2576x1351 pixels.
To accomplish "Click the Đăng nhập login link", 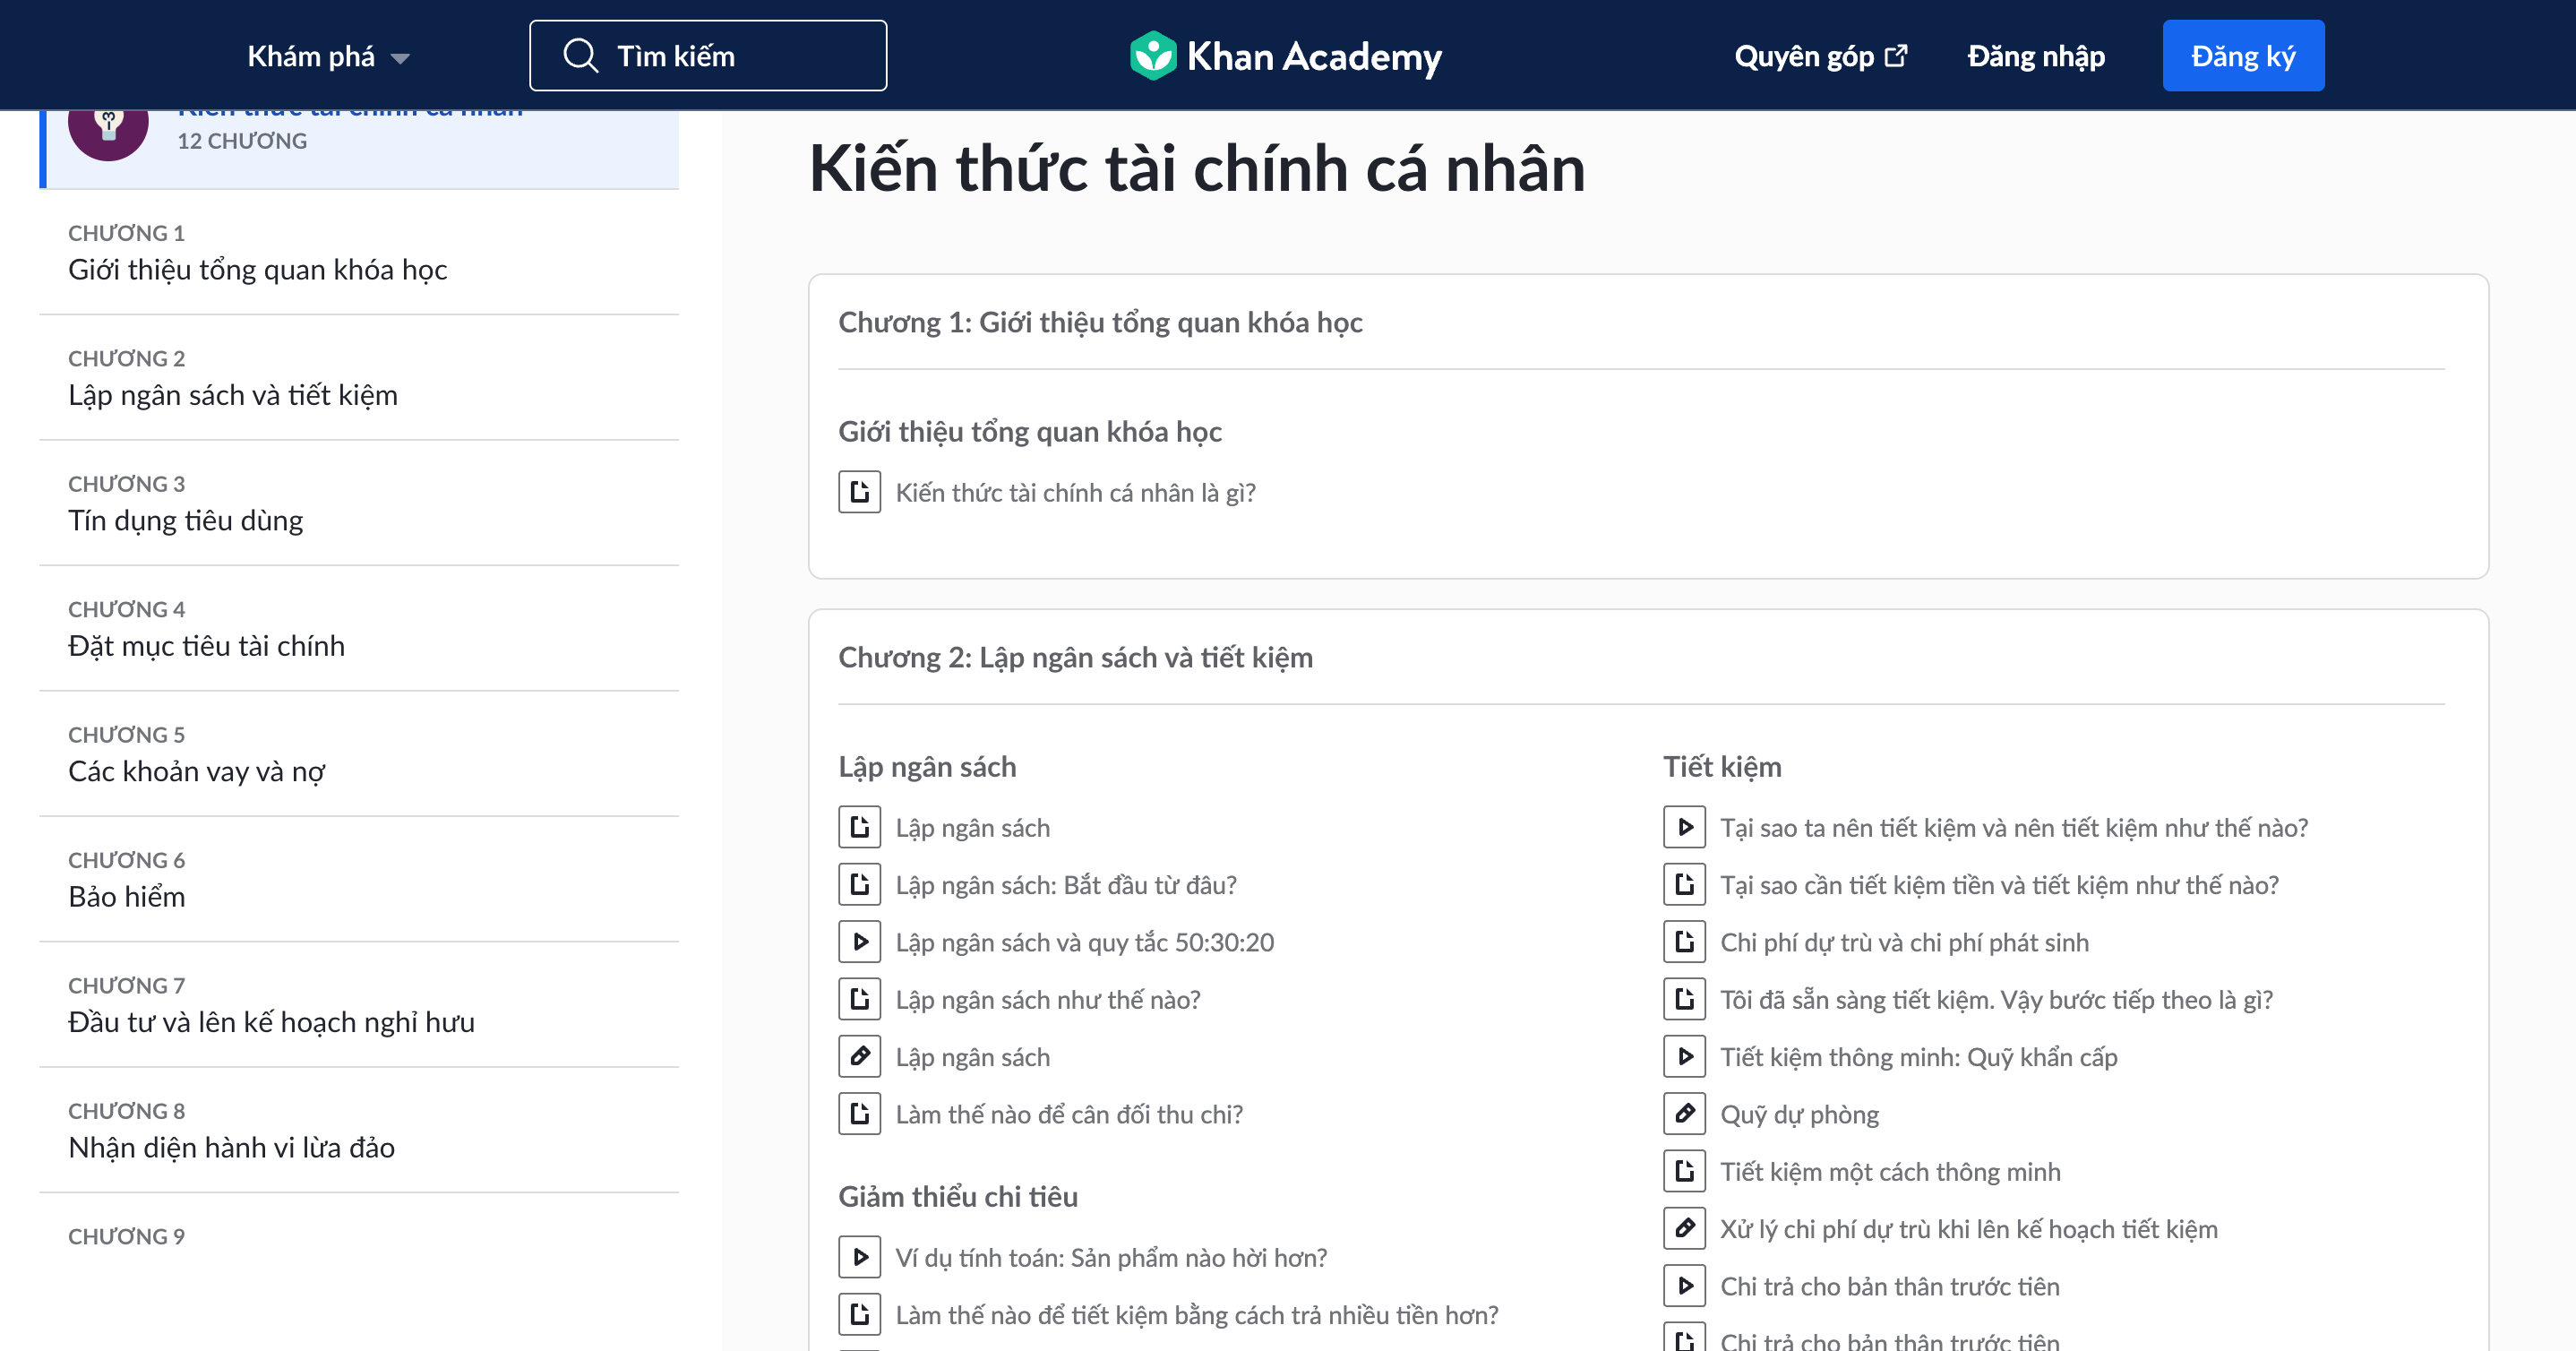I will 2036,56.
